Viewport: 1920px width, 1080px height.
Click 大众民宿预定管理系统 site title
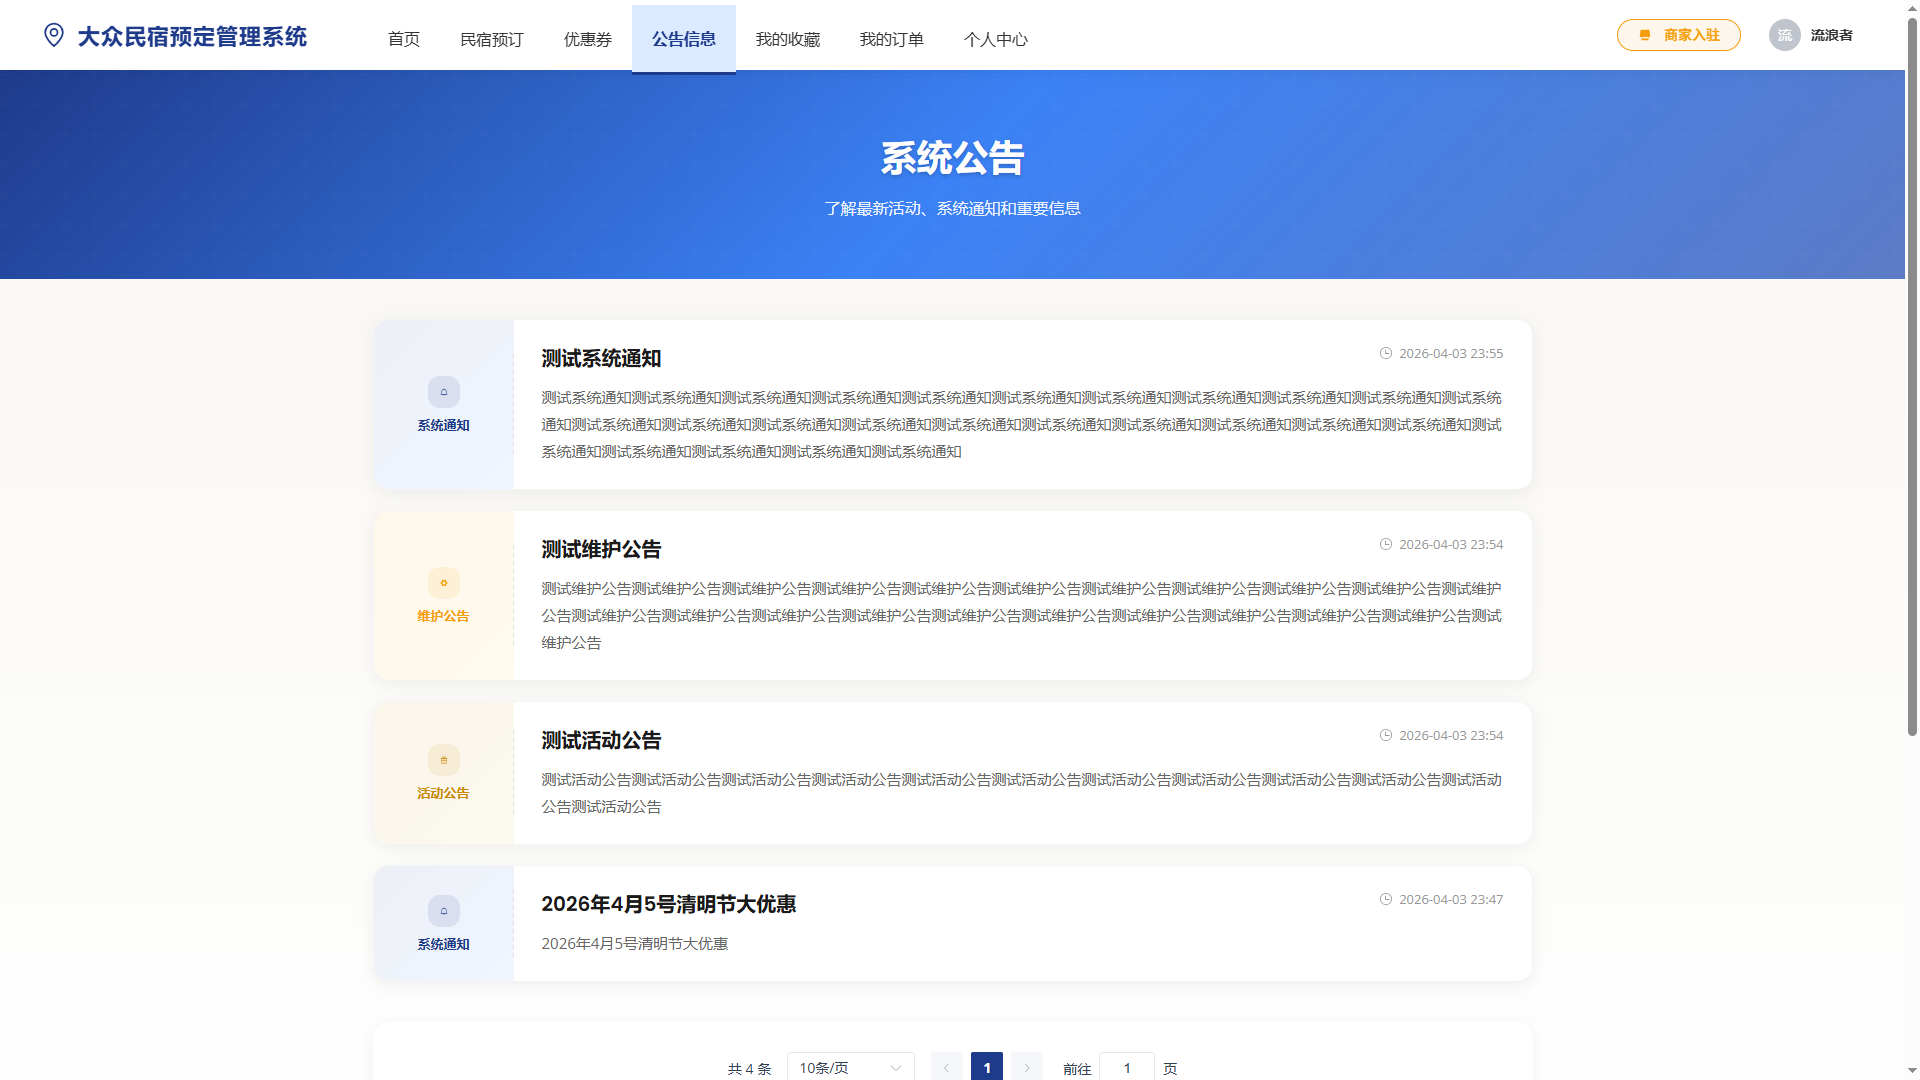(x=192, y=37)
